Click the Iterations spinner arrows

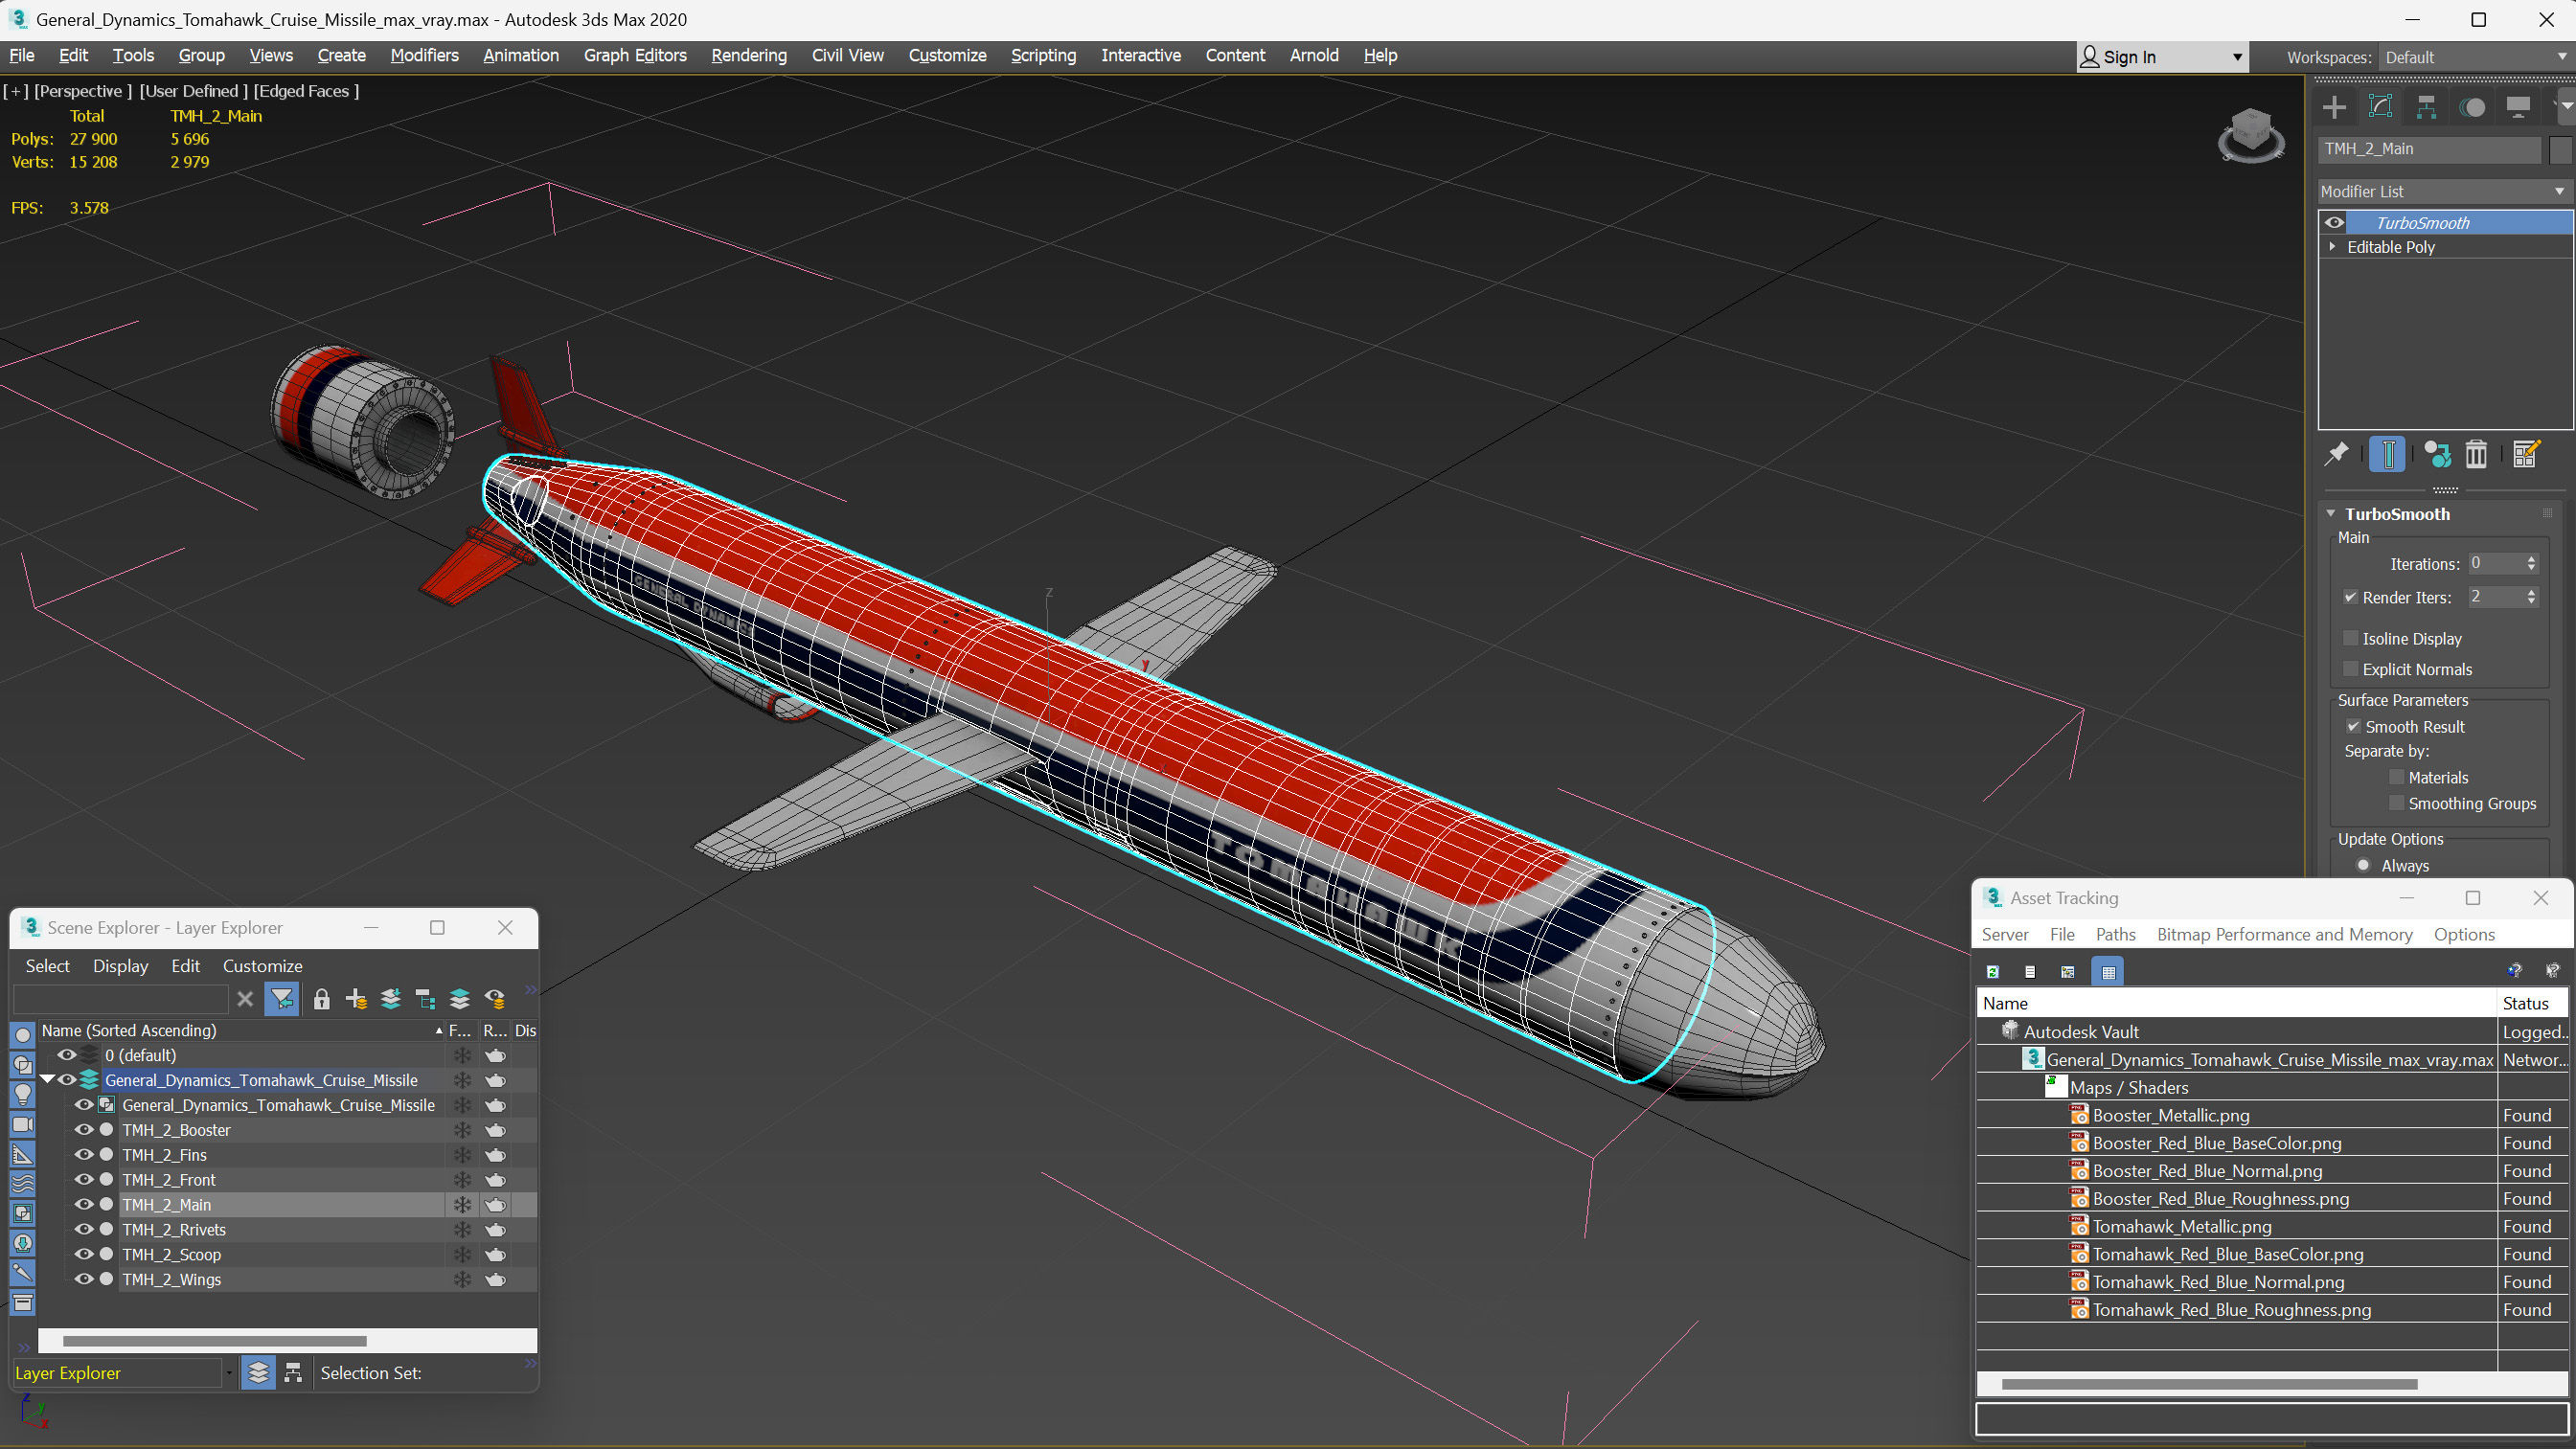pos(2531,564)
